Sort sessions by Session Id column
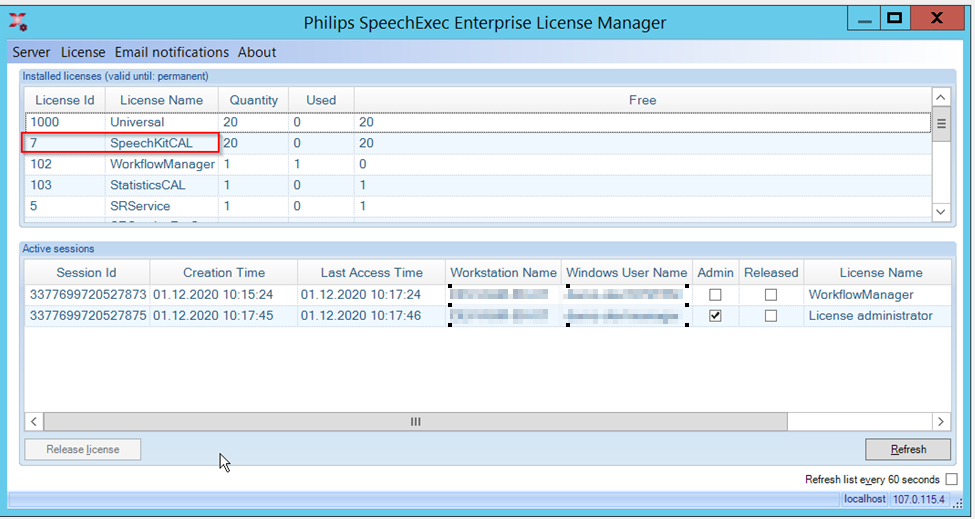The image size is (975, 519). 86,273
